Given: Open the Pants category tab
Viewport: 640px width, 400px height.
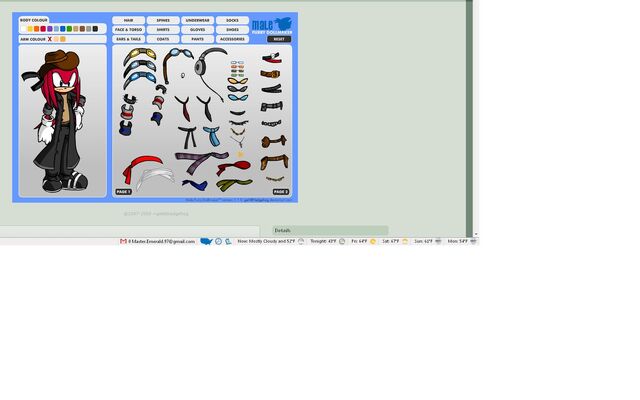Looking at the screenshot, I should click(198, 39).
